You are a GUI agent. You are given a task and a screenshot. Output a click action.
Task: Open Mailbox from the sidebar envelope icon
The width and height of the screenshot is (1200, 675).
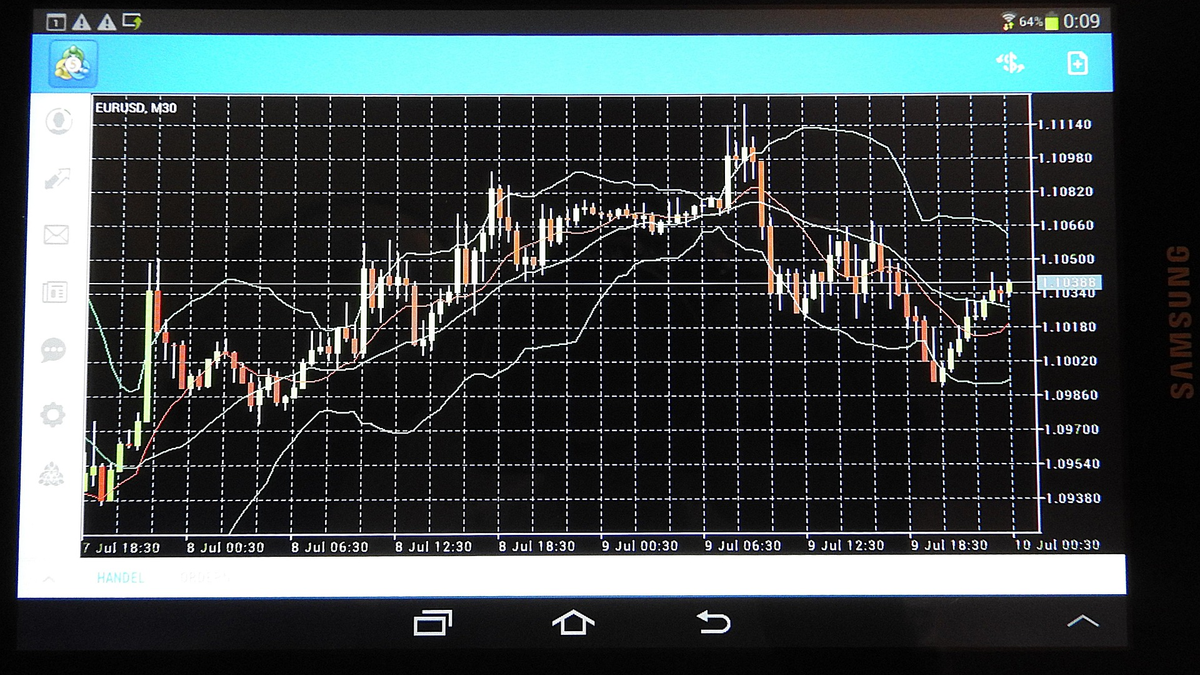pos(55,236)
